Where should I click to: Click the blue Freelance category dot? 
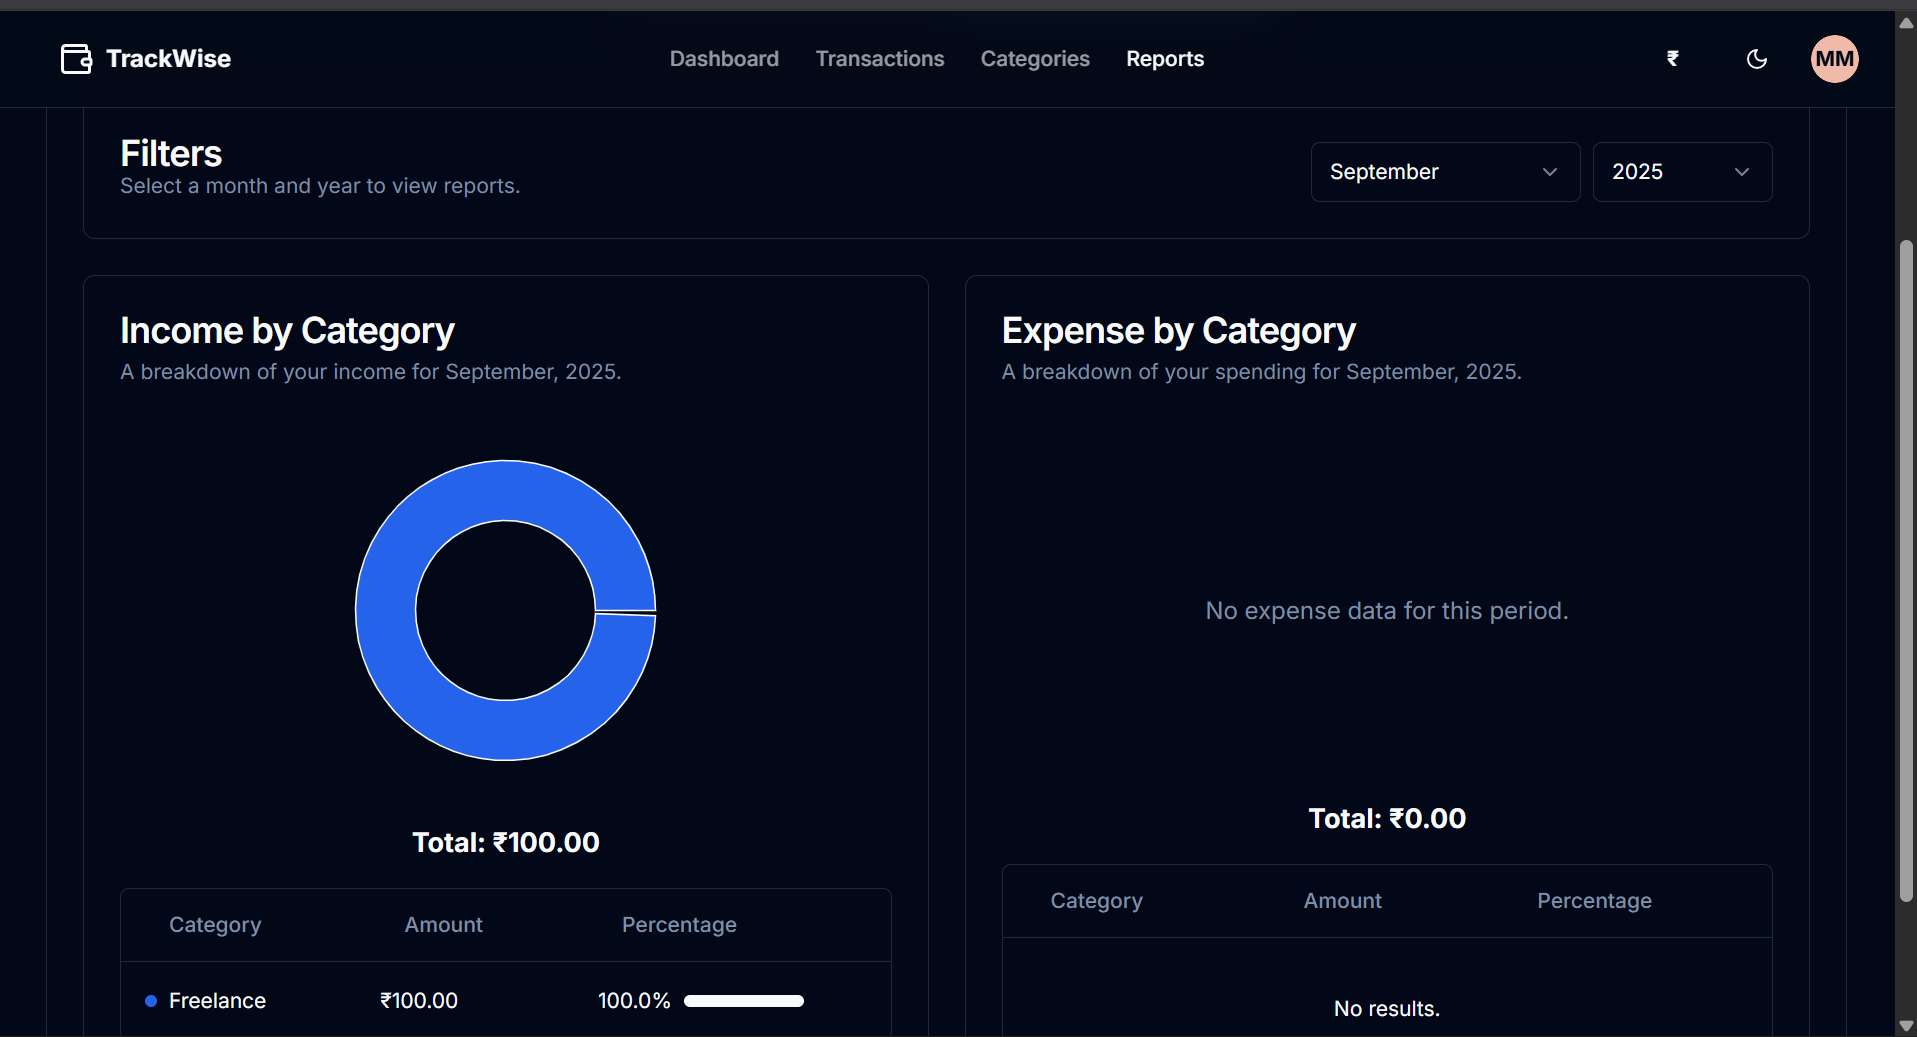coord(151,1001)
